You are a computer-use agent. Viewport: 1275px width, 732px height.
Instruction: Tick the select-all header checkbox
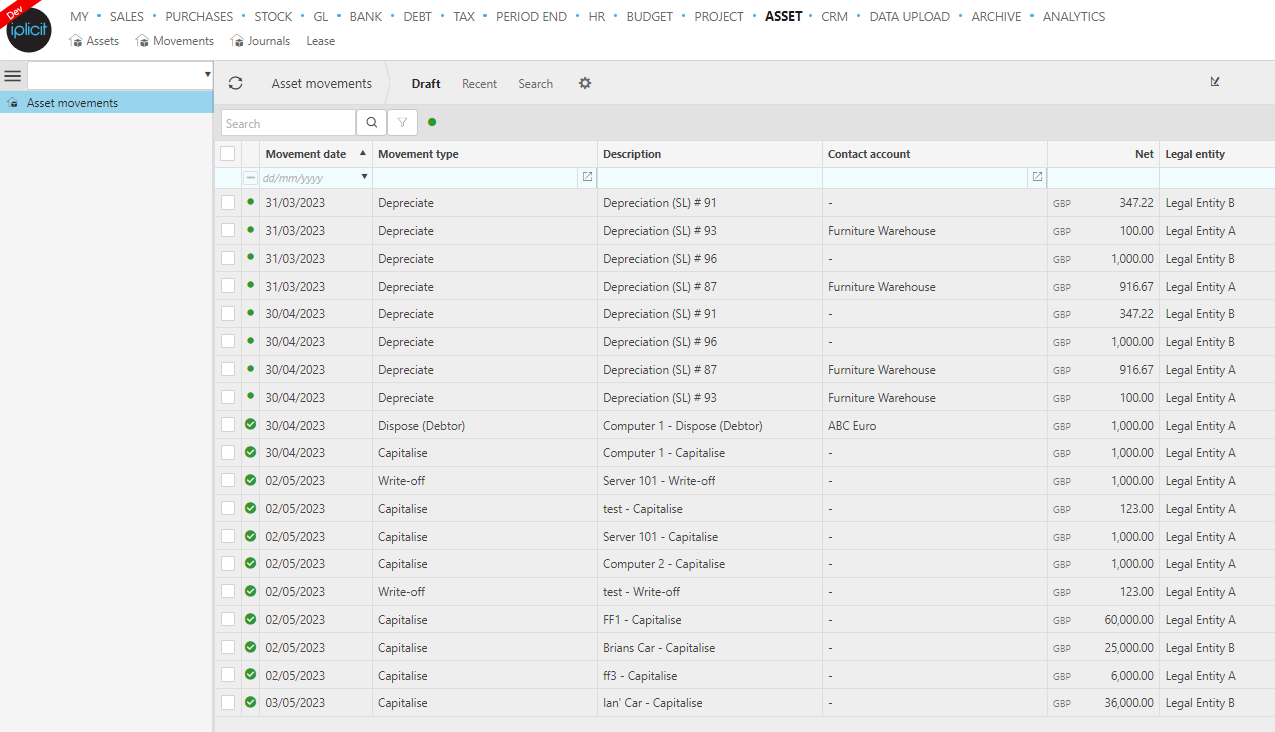[x=228, y=154]
